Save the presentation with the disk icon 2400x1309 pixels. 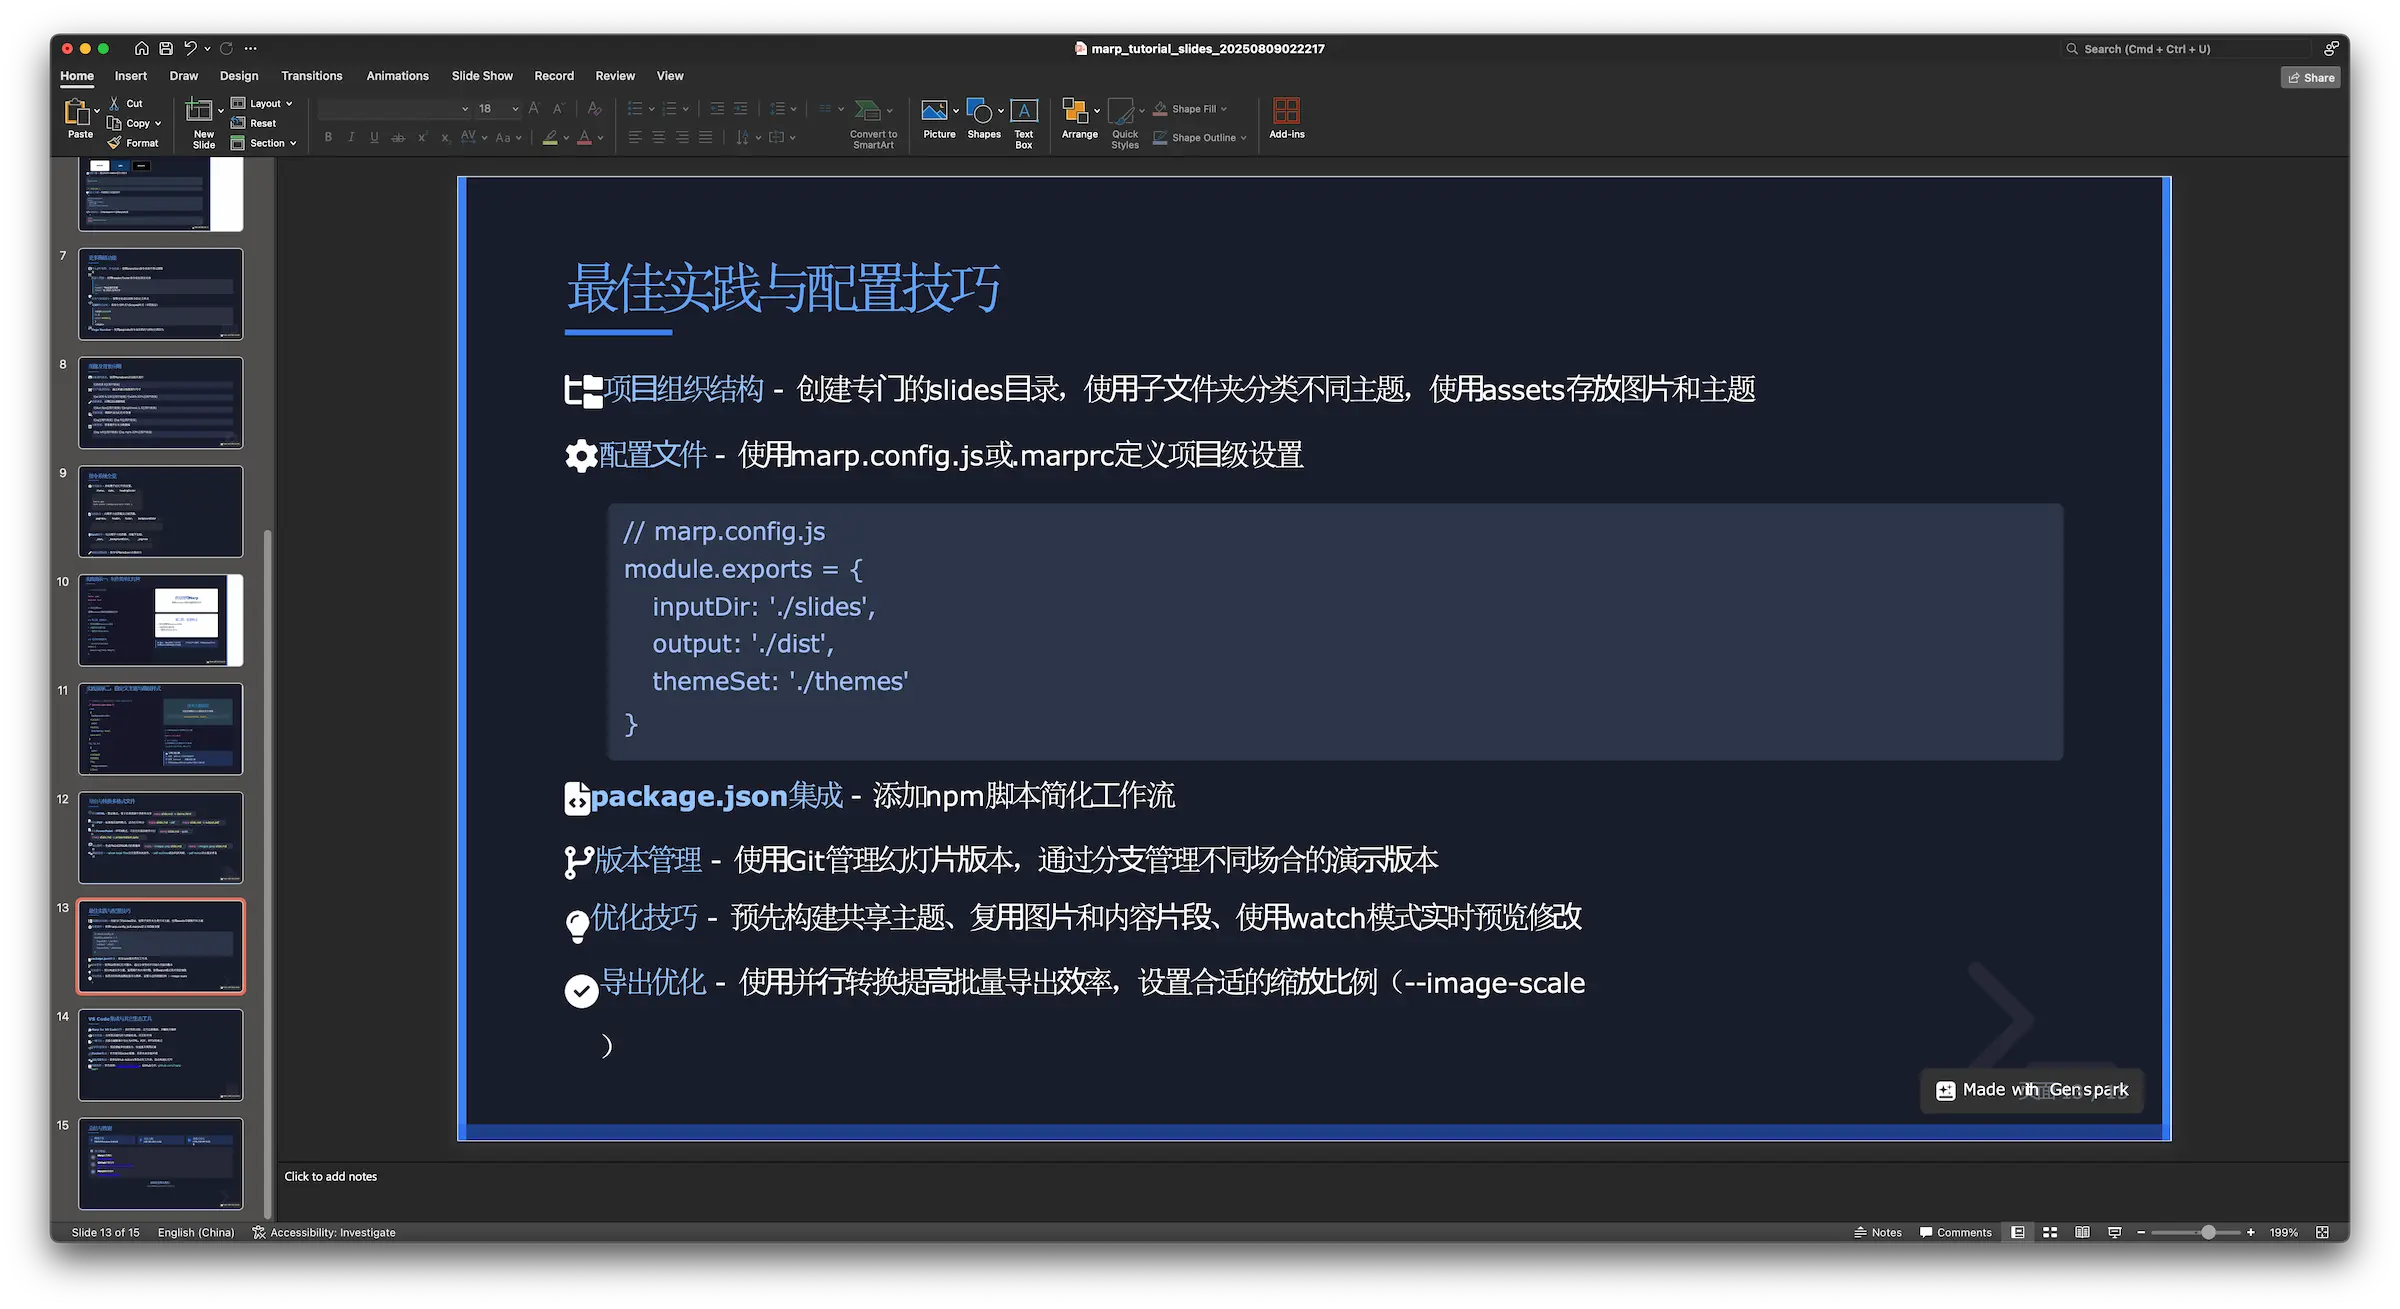166,48
